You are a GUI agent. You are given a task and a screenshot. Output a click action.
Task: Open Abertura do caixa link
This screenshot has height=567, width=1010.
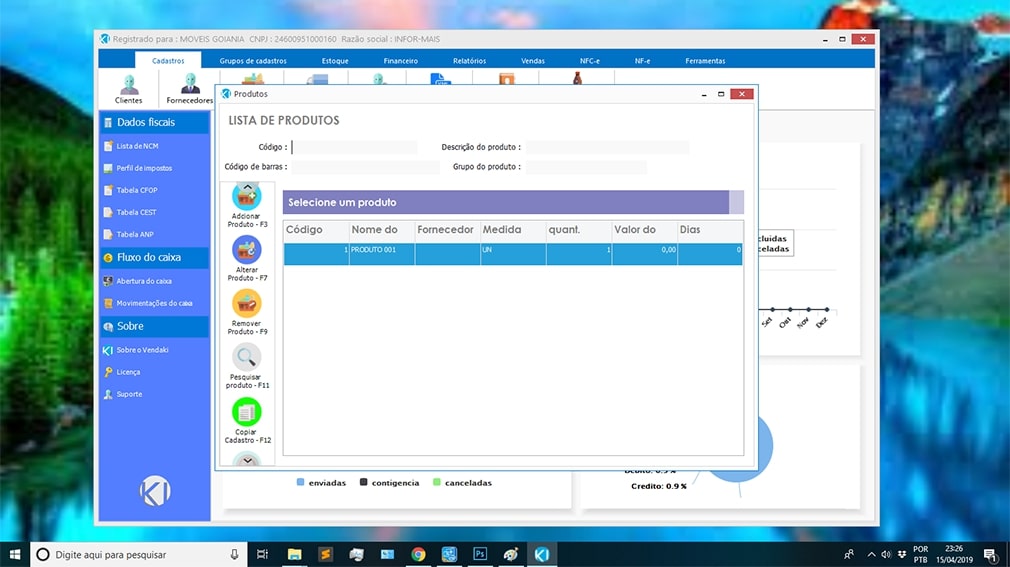click(144, 281)
